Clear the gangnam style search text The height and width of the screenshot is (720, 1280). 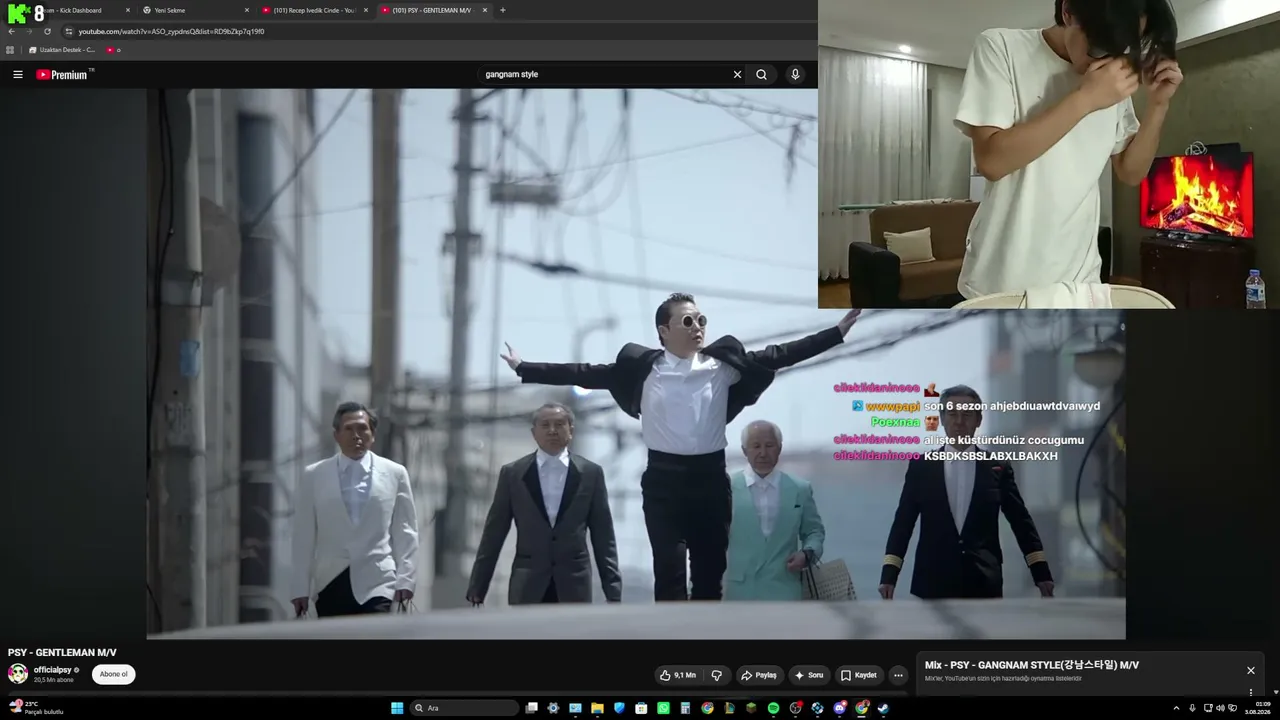[737, 74]
